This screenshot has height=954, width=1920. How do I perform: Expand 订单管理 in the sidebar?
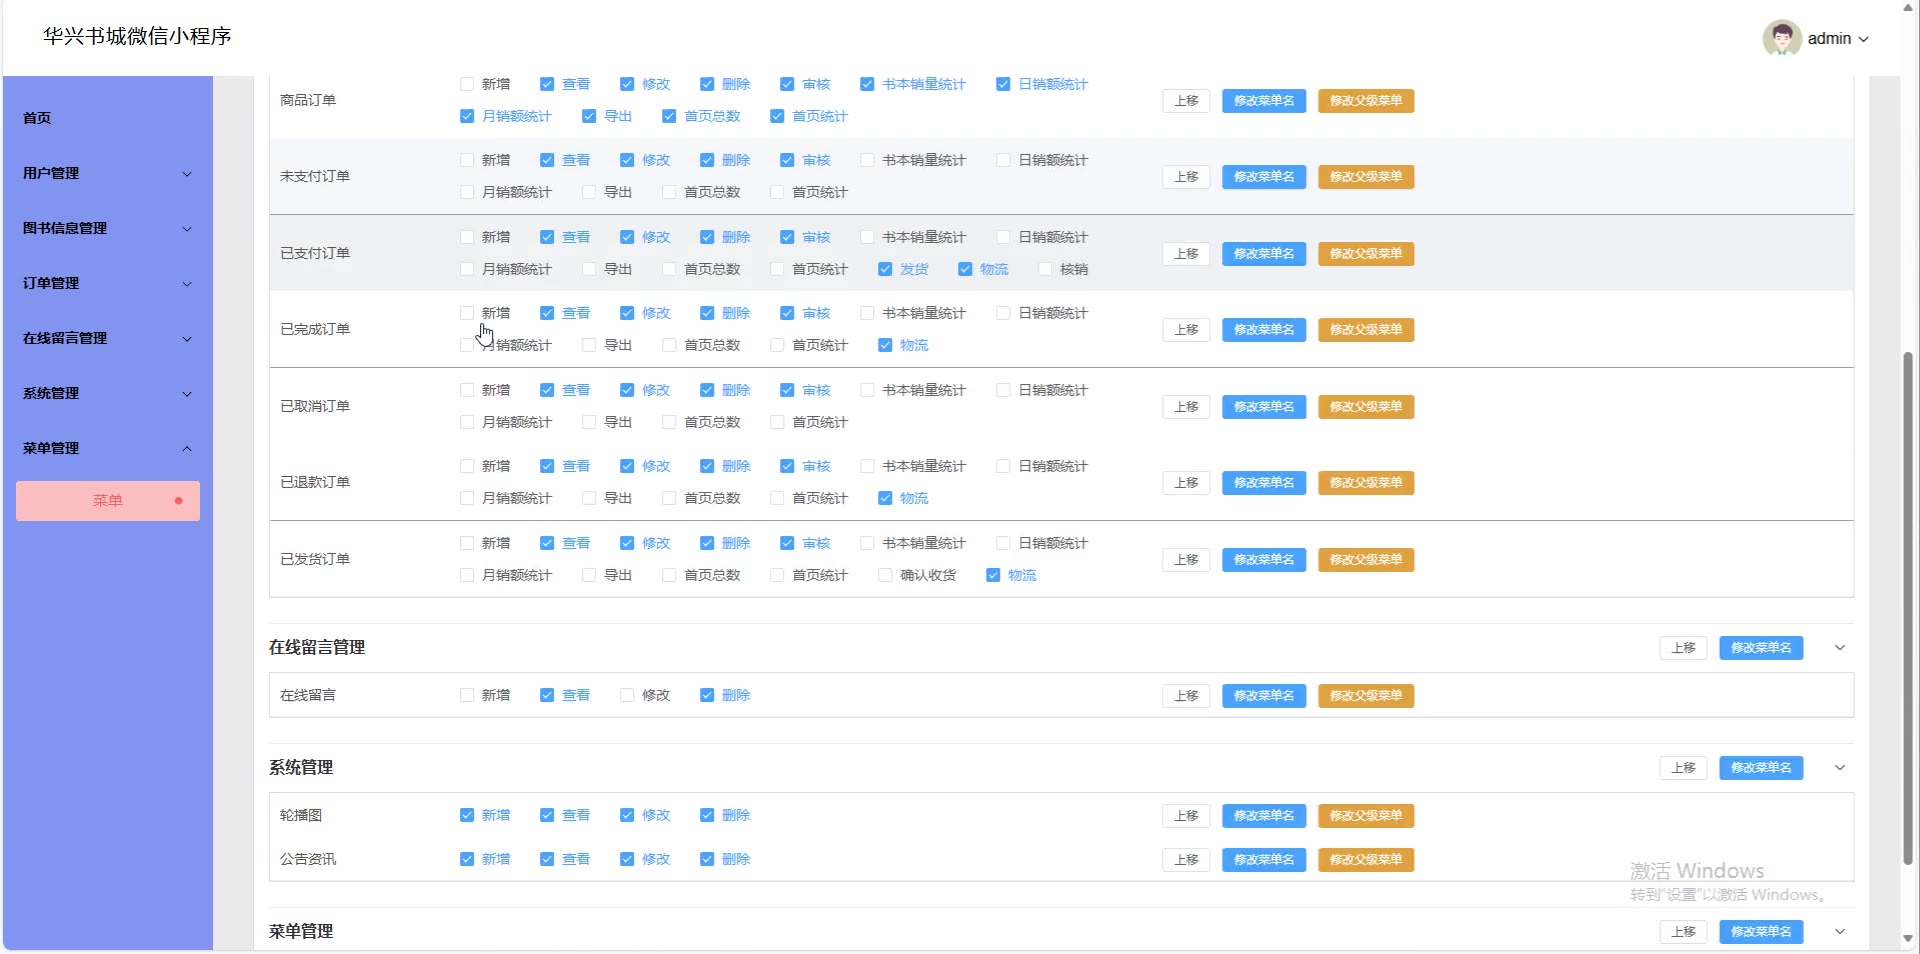point(108,283)
